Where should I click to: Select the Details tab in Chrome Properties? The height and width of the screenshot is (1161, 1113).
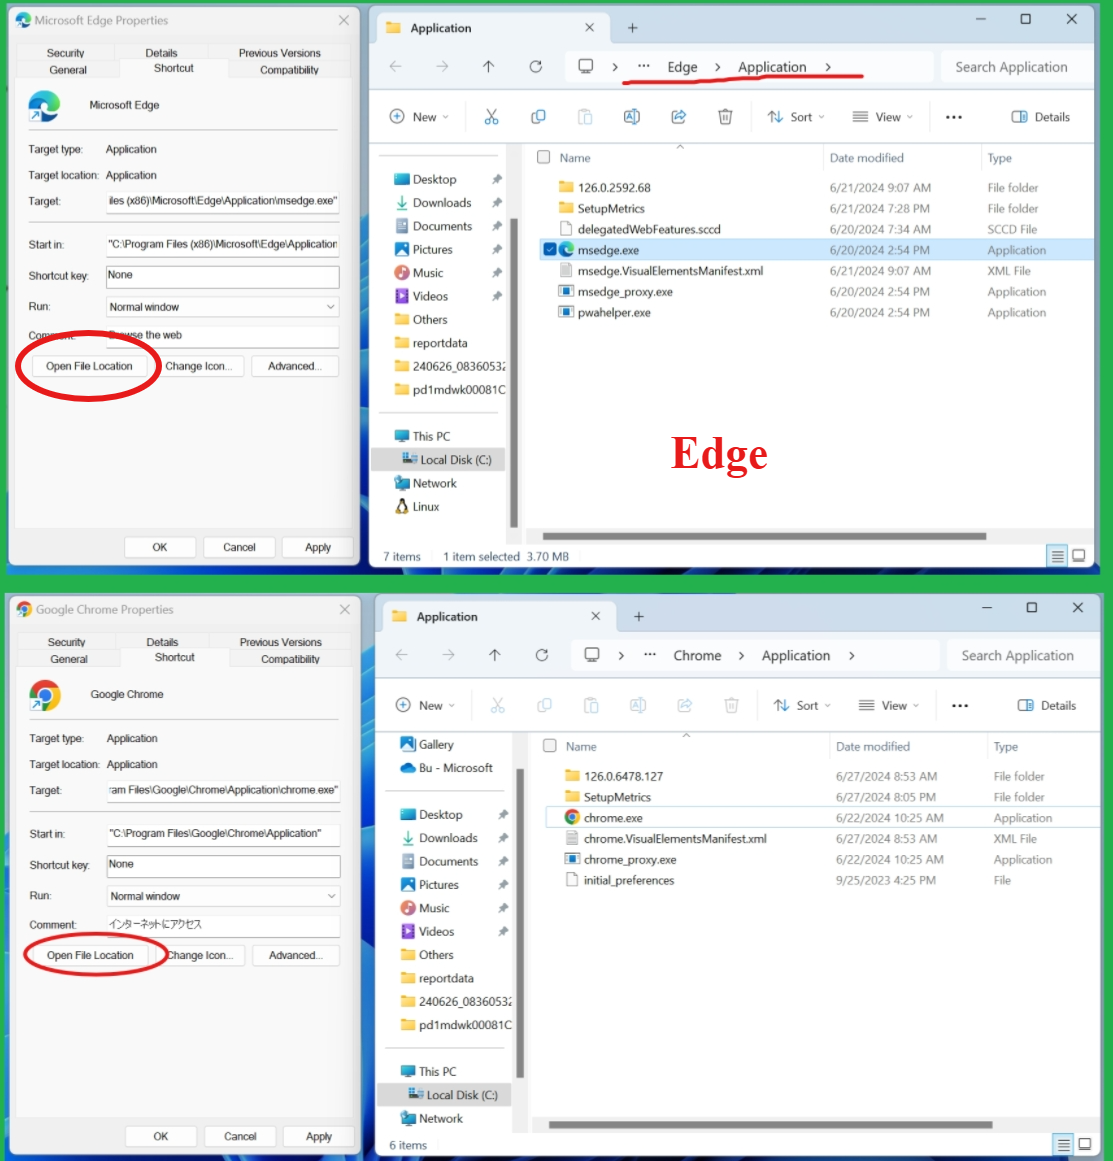[x=161, y=641]
